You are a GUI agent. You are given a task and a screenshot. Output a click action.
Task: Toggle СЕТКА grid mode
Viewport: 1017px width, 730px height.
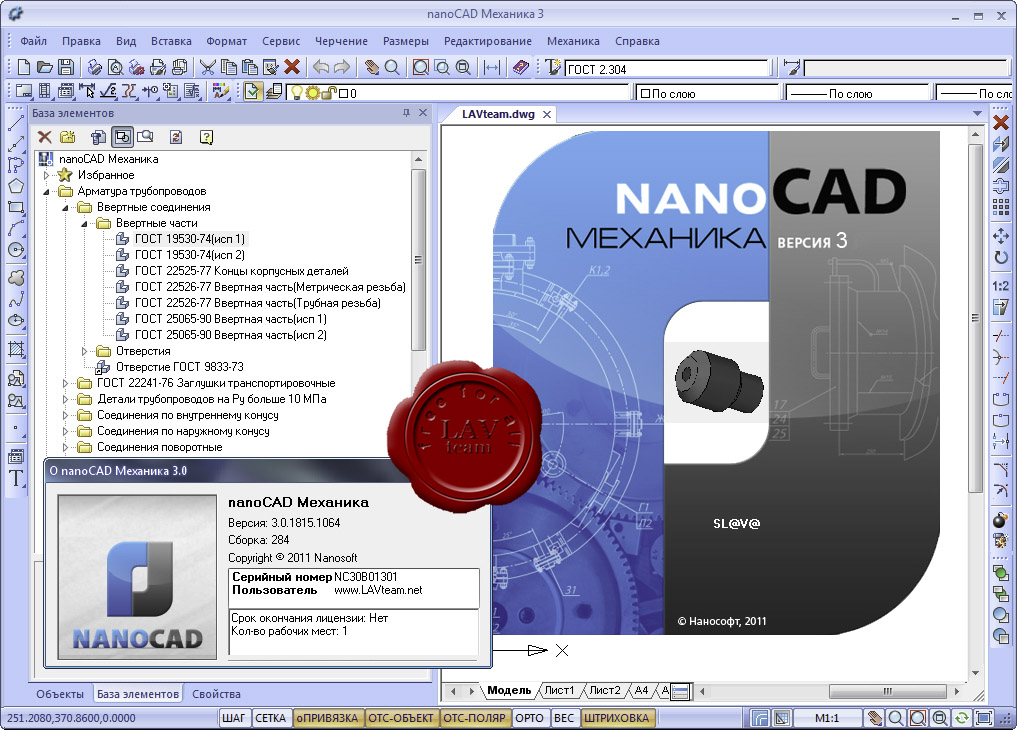[x=270, y=718]
